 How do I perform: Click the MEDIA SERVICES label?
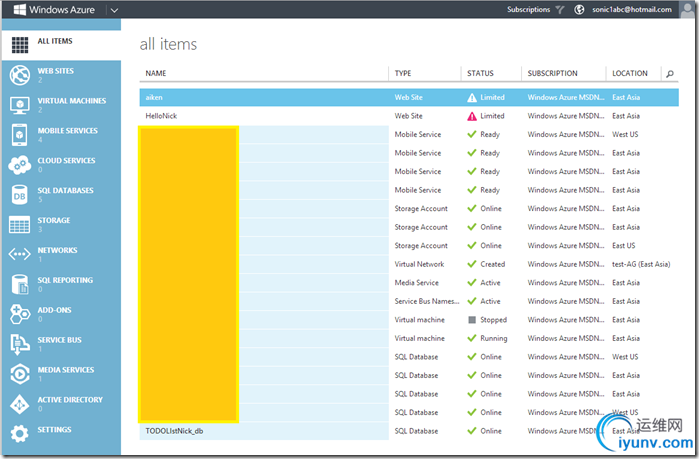(x=66, y=369)
